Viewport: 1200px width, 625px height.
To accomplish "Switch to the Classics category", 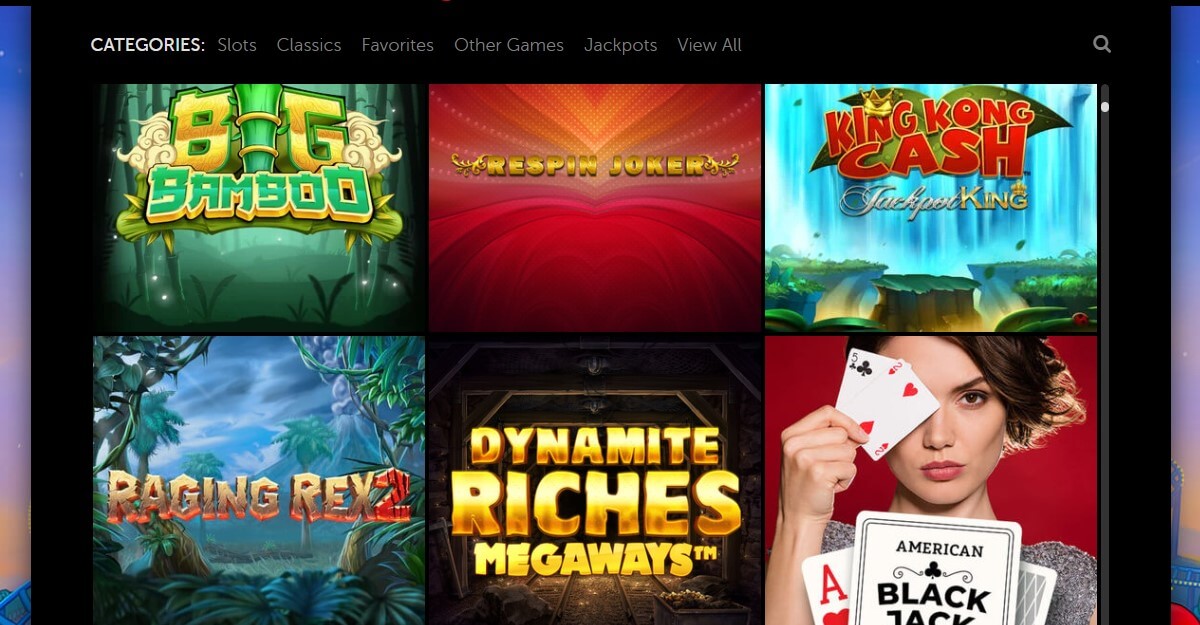I will [309, 45].
